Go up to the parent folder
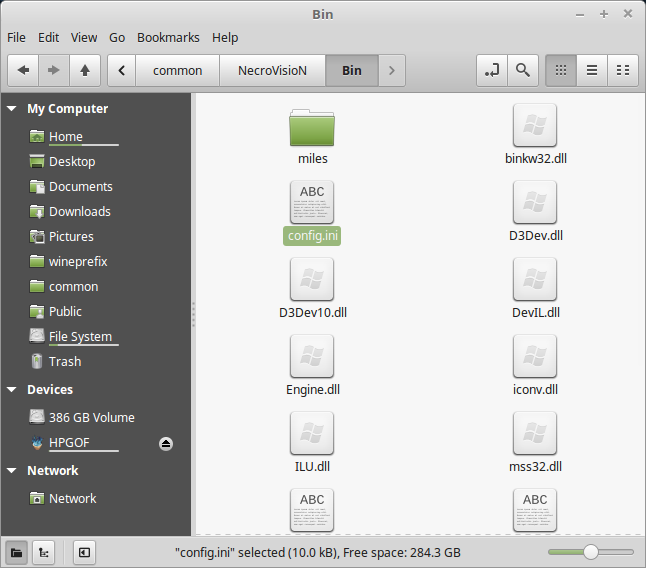646x568 pixels. tap(85, 70)
